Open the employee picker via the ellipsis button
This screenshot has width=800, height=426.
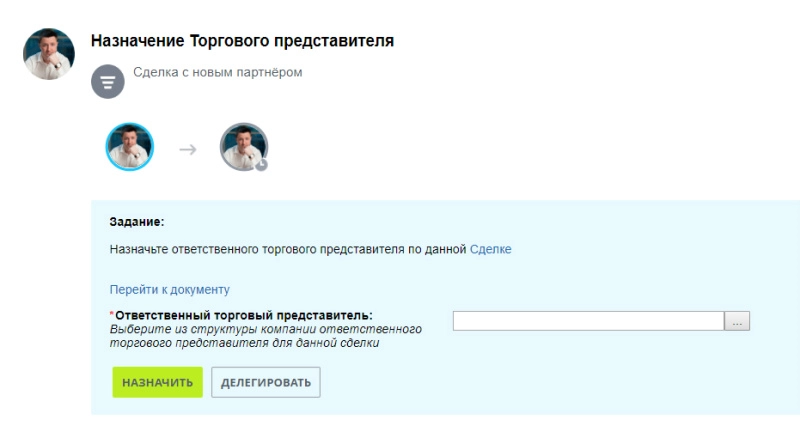[738, 322]
